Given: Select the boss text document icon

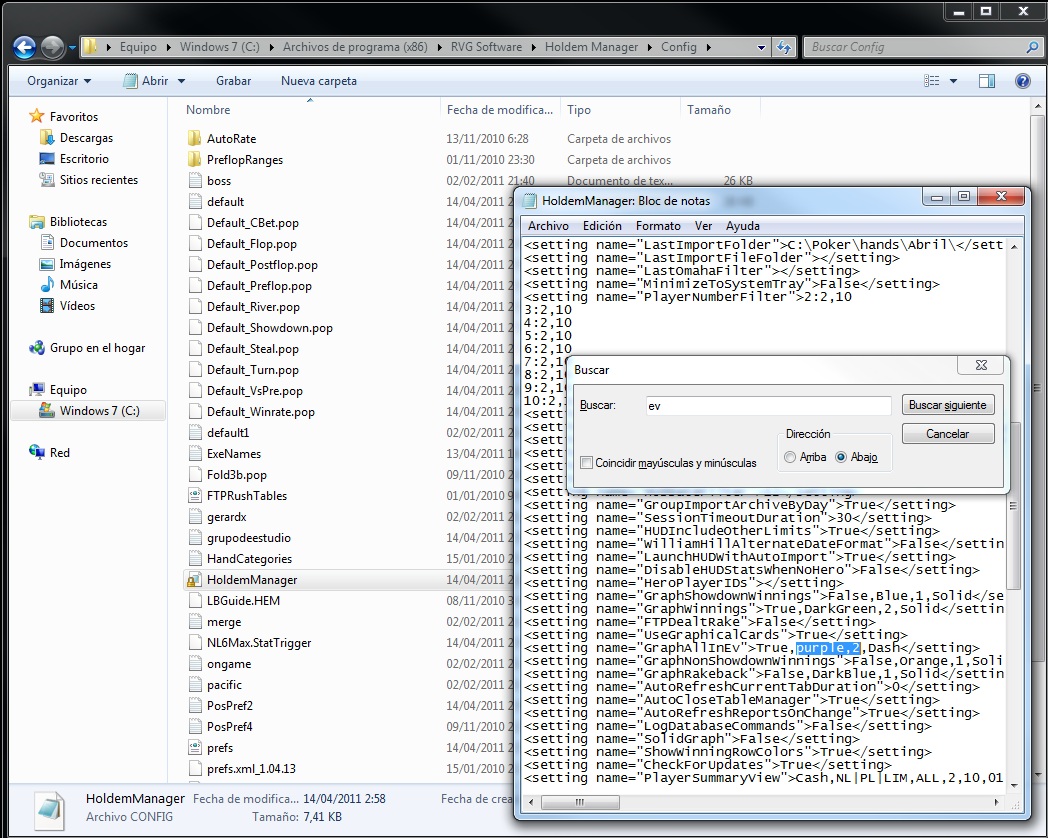Looking at the screenshot, I should point(194,180).
